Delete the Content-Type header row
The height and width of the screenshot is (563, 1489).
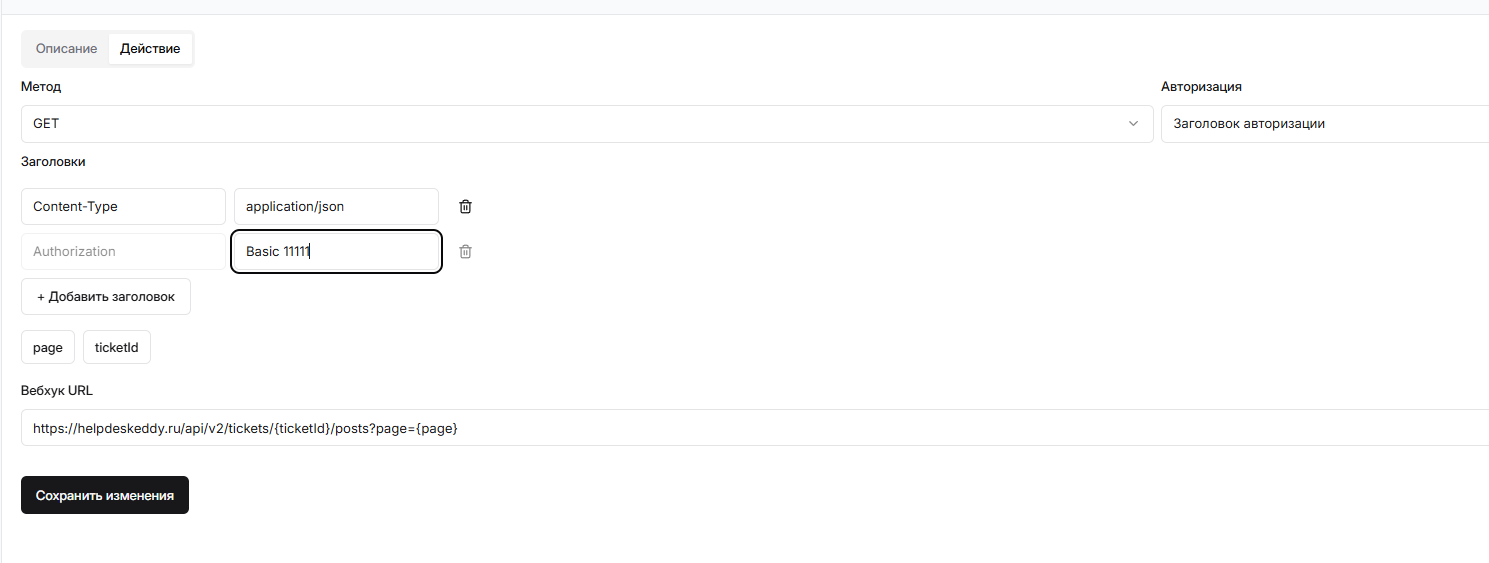coord(465,207)
